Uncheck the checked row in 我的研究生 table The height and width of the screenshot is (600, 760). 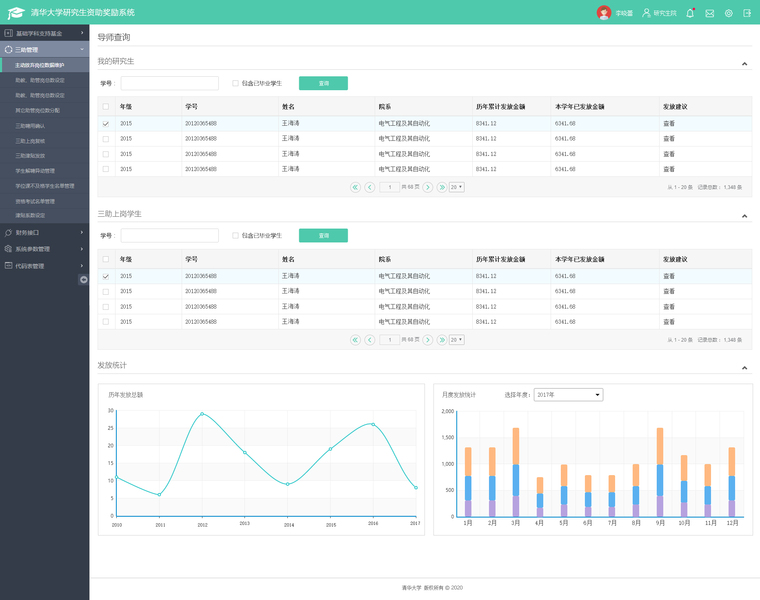[x=106, y=124]
